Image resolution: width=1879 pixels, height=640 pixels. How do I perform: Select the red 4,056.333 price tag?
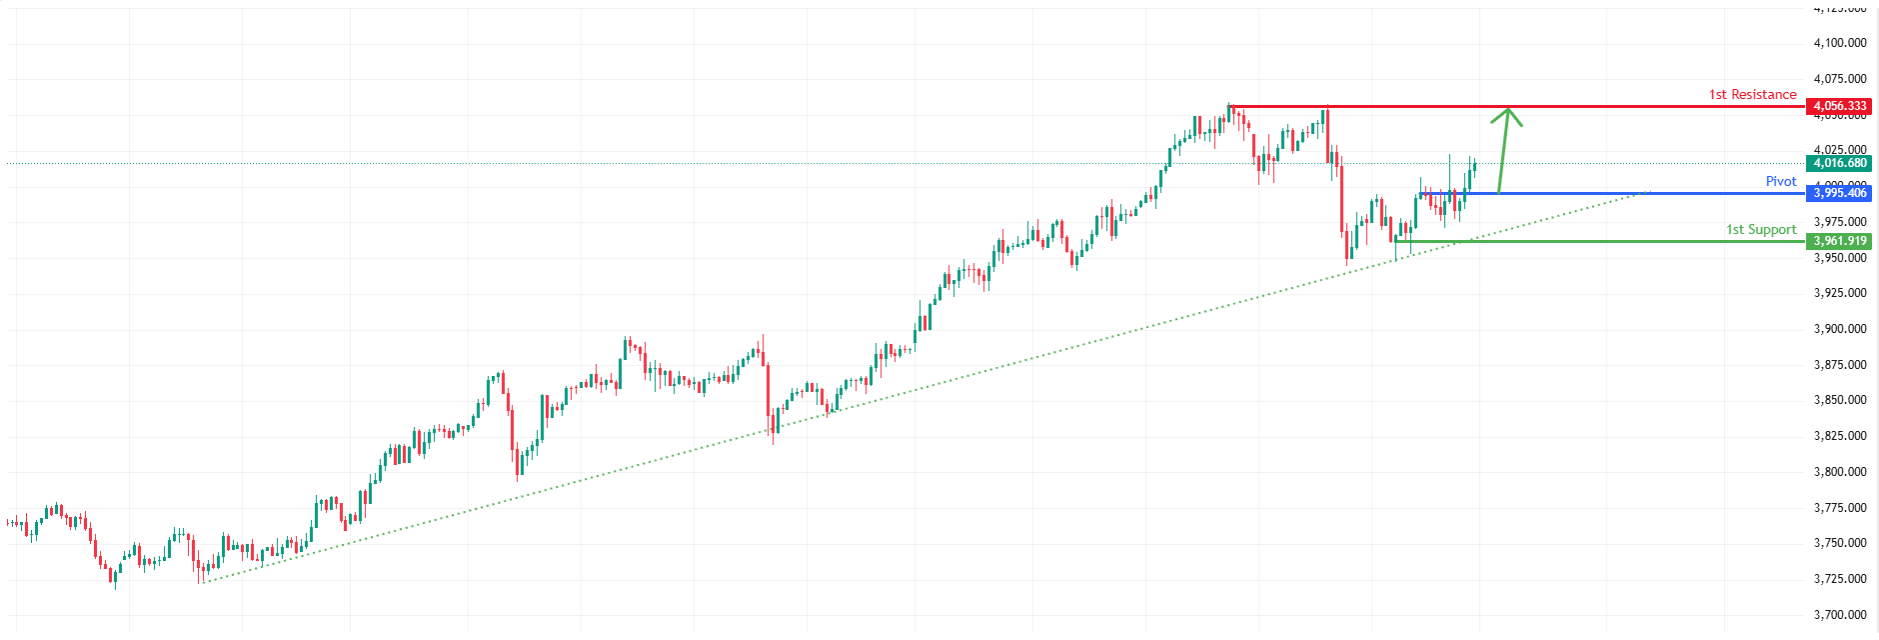[x=1839, y=106]
